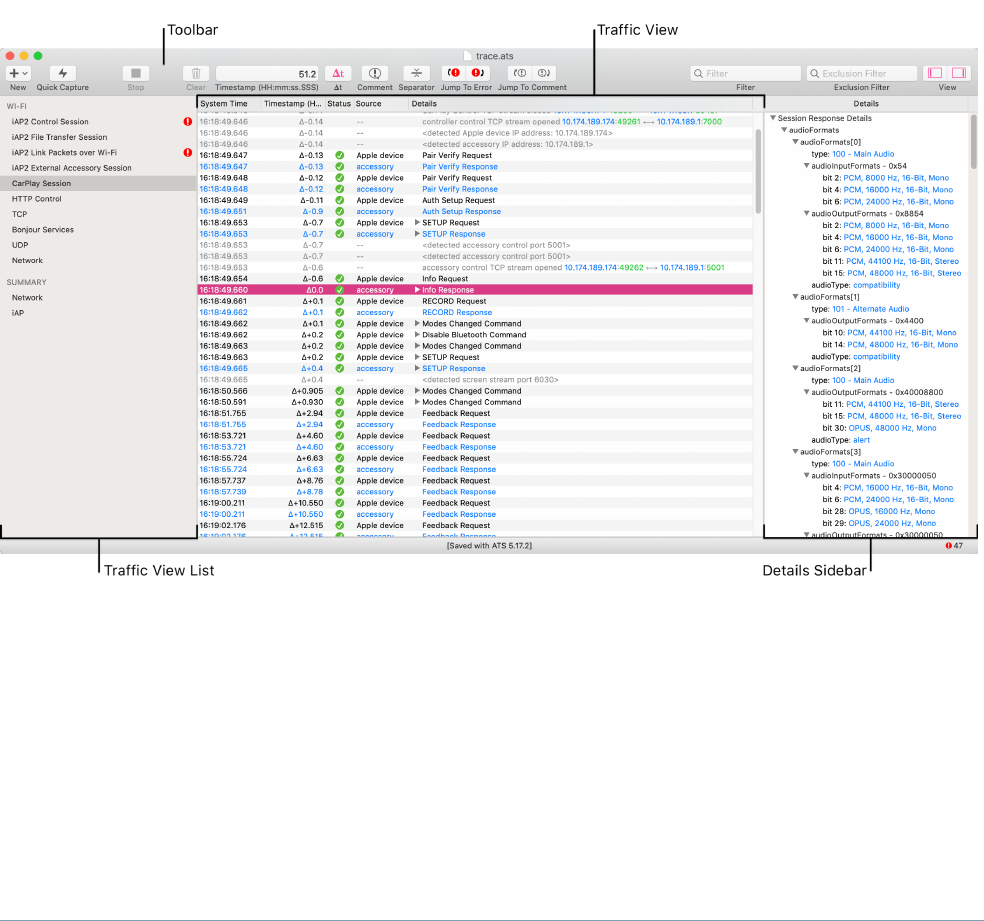Collapse the Session Response Details tree
This screenshot has height=921, width=984.
click(773, 118)
